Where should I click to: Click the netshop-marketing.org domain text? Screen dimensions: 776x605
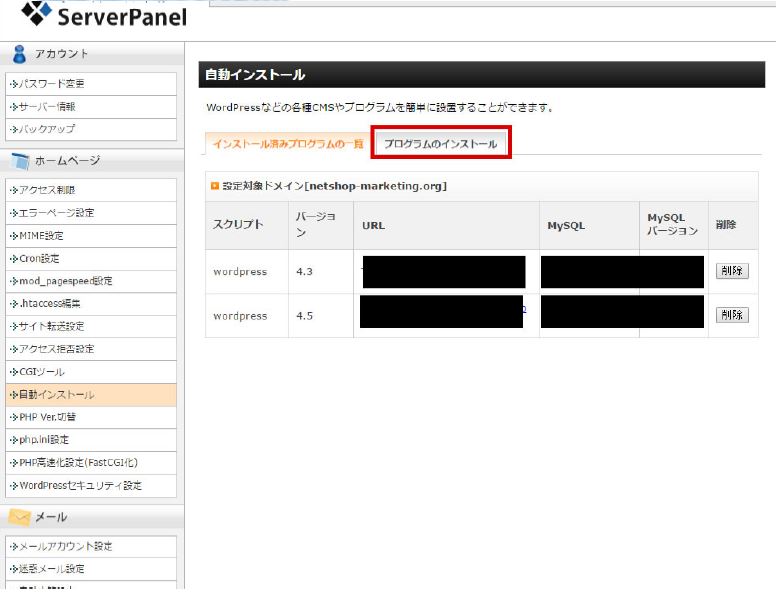pyautogui.click(x=376, y=186)
